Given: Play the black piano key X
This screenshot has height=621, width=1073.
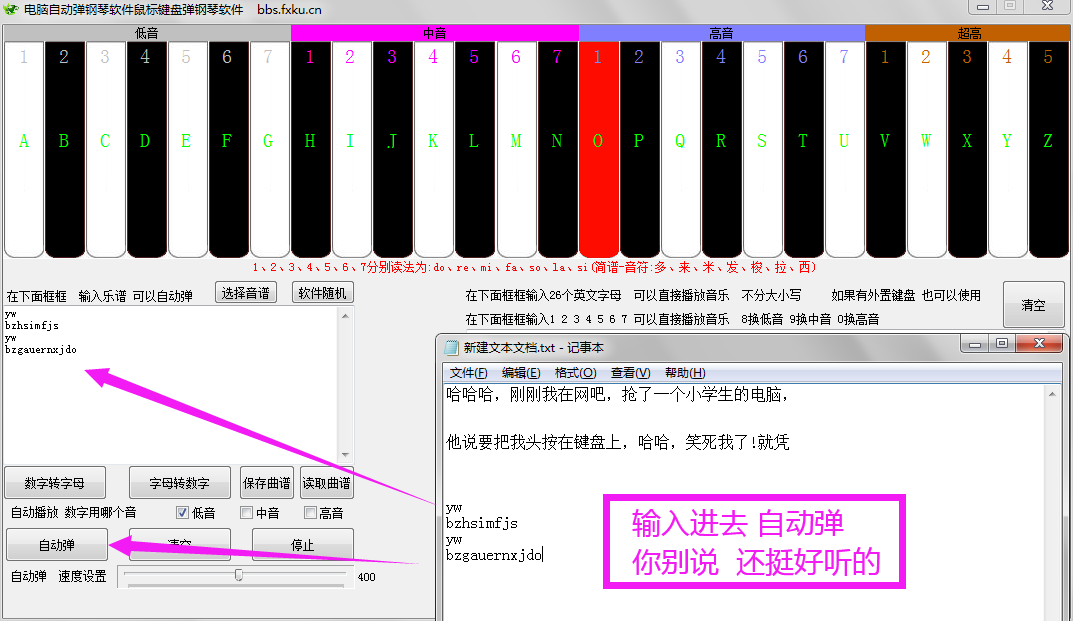Looking at the screenshot, I should pyautogui.click(x=968, y=149).
